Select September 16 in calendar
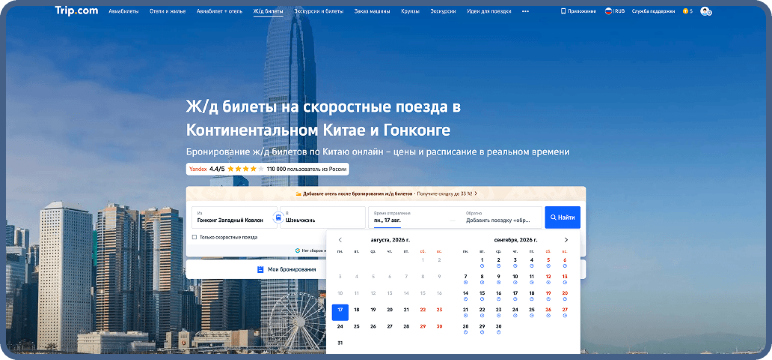The height and width of the screenshot is (360, 772). click(x=498, y=295)
